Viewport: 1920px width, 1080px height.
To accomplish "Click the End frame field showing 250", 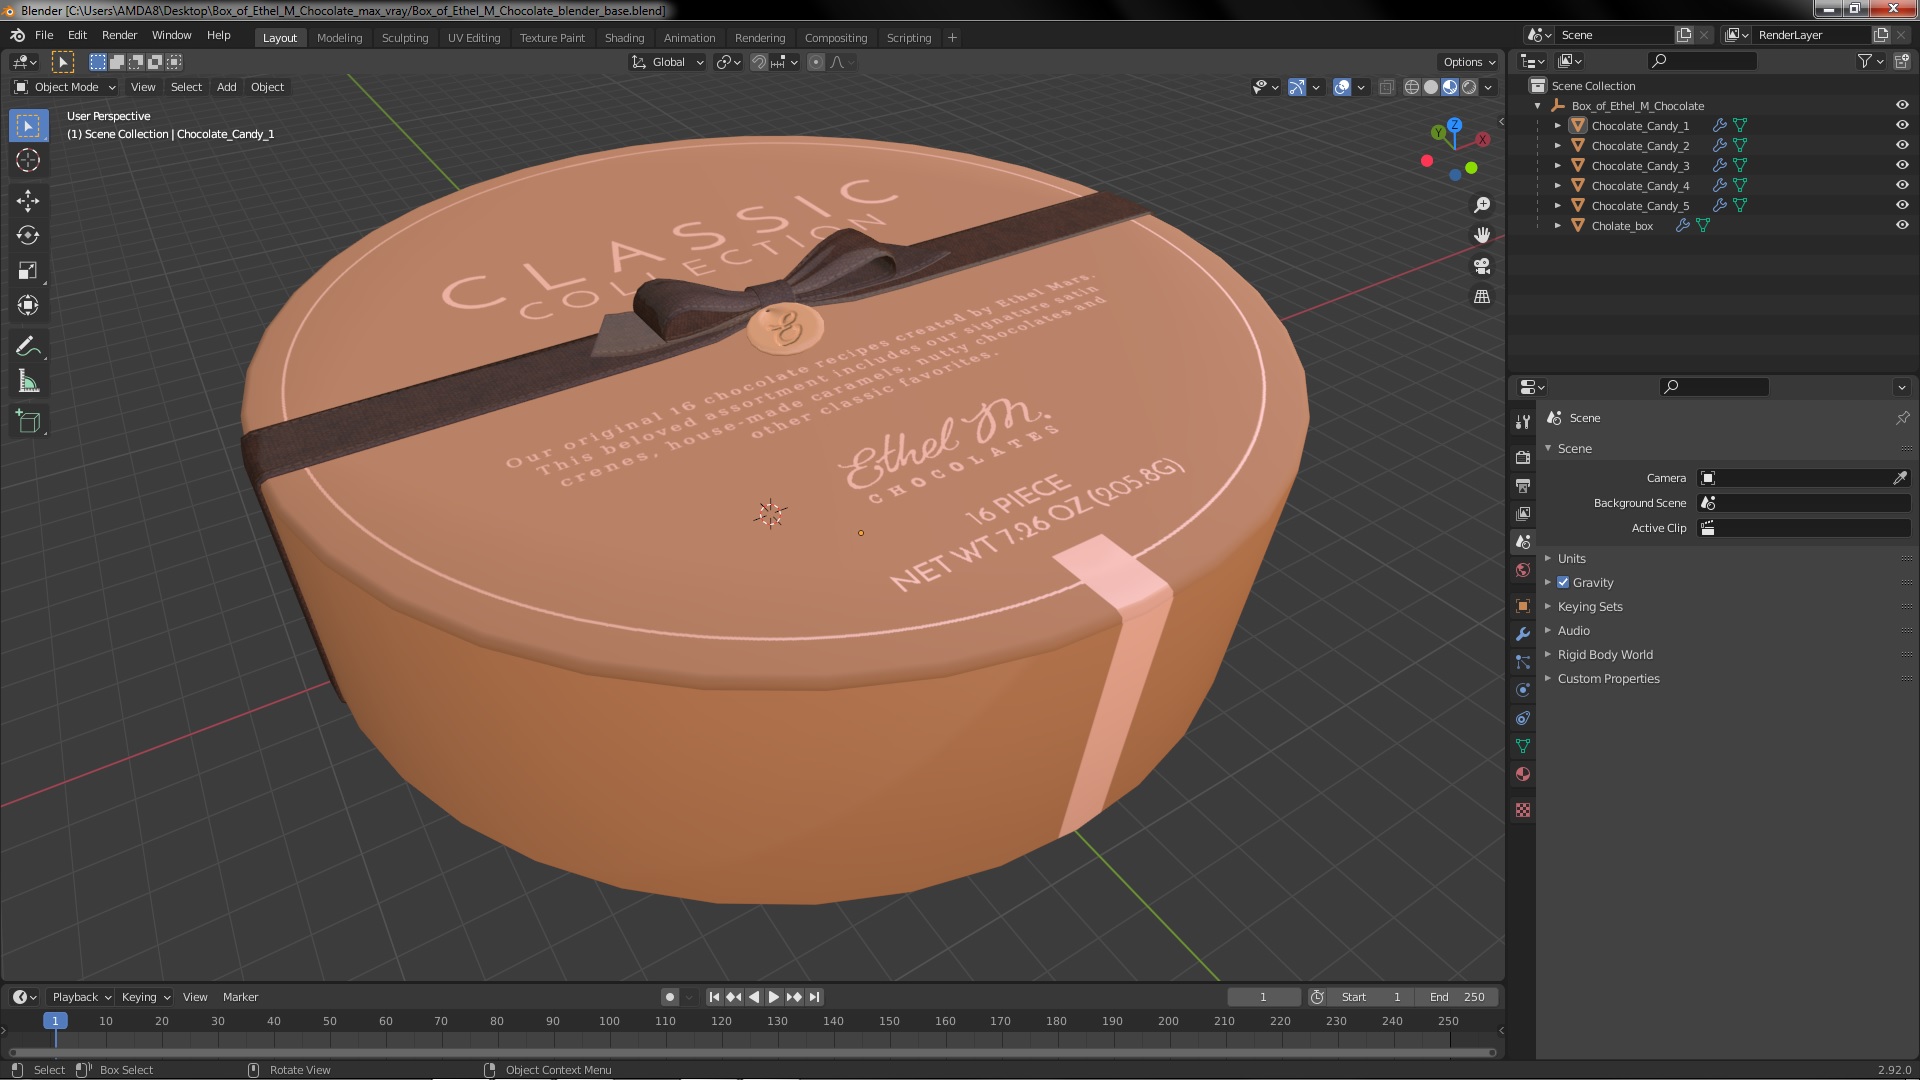I will tap(1457, 997).
